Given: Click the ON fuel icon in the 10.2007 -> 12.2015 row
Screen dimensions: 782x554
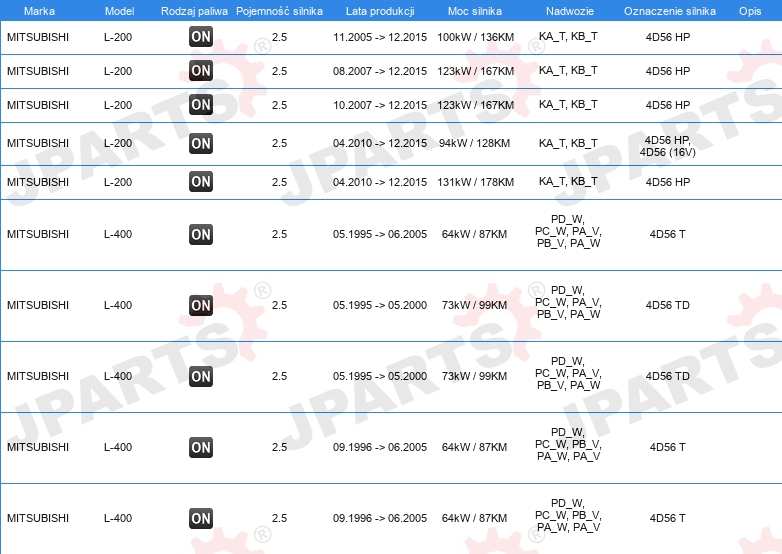Looking at the screenshot, I should (201, 104).
